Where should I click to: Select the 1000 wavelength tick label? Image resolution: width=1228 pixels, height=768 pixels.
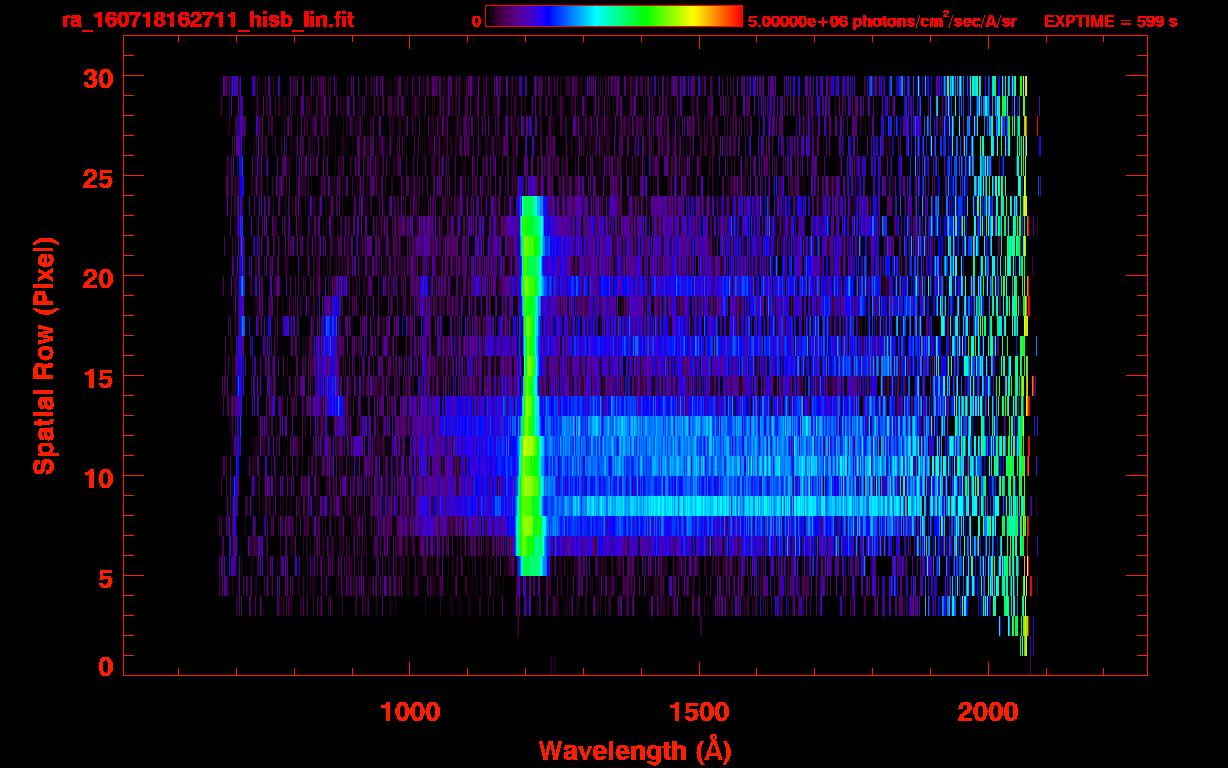click(x=410, y=712)
